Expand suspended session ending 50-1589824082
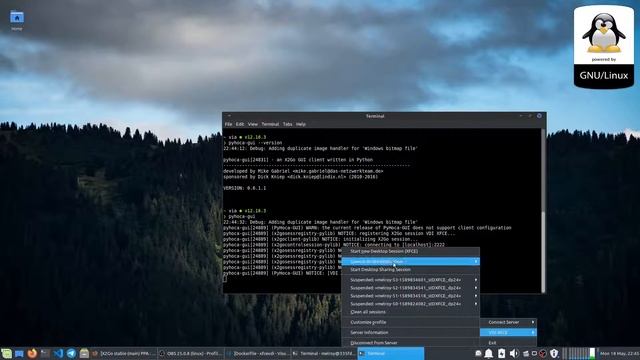This screenshot has width=640, height=360. click(410, 304)
